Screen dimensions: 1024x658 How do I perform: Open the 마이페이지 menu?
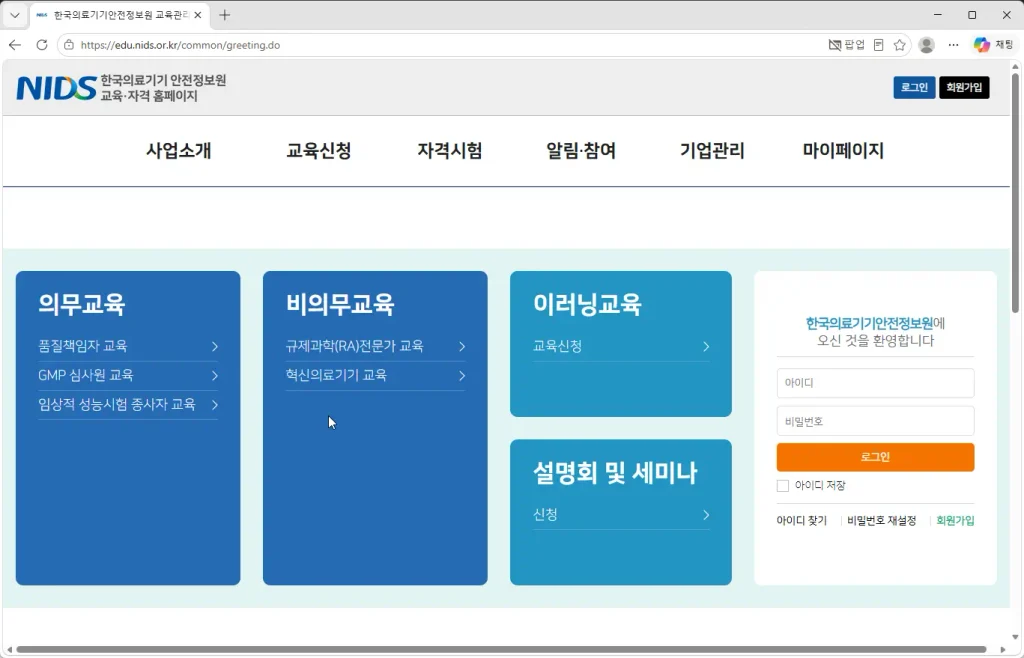(843, 151)
